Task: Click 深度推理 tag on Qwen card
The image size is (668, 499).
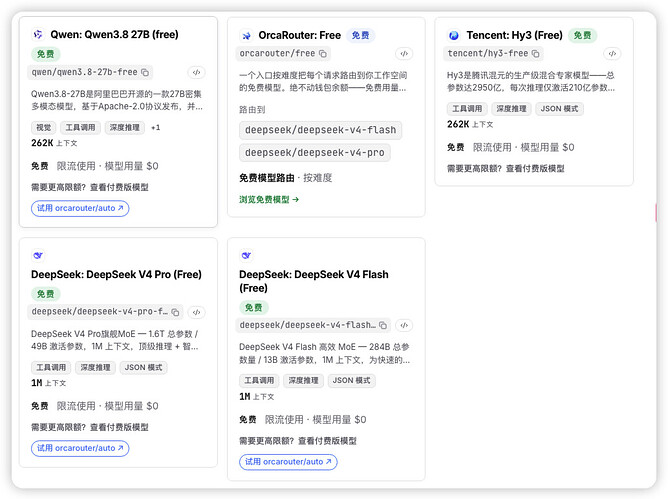Action: pos(124,127)
